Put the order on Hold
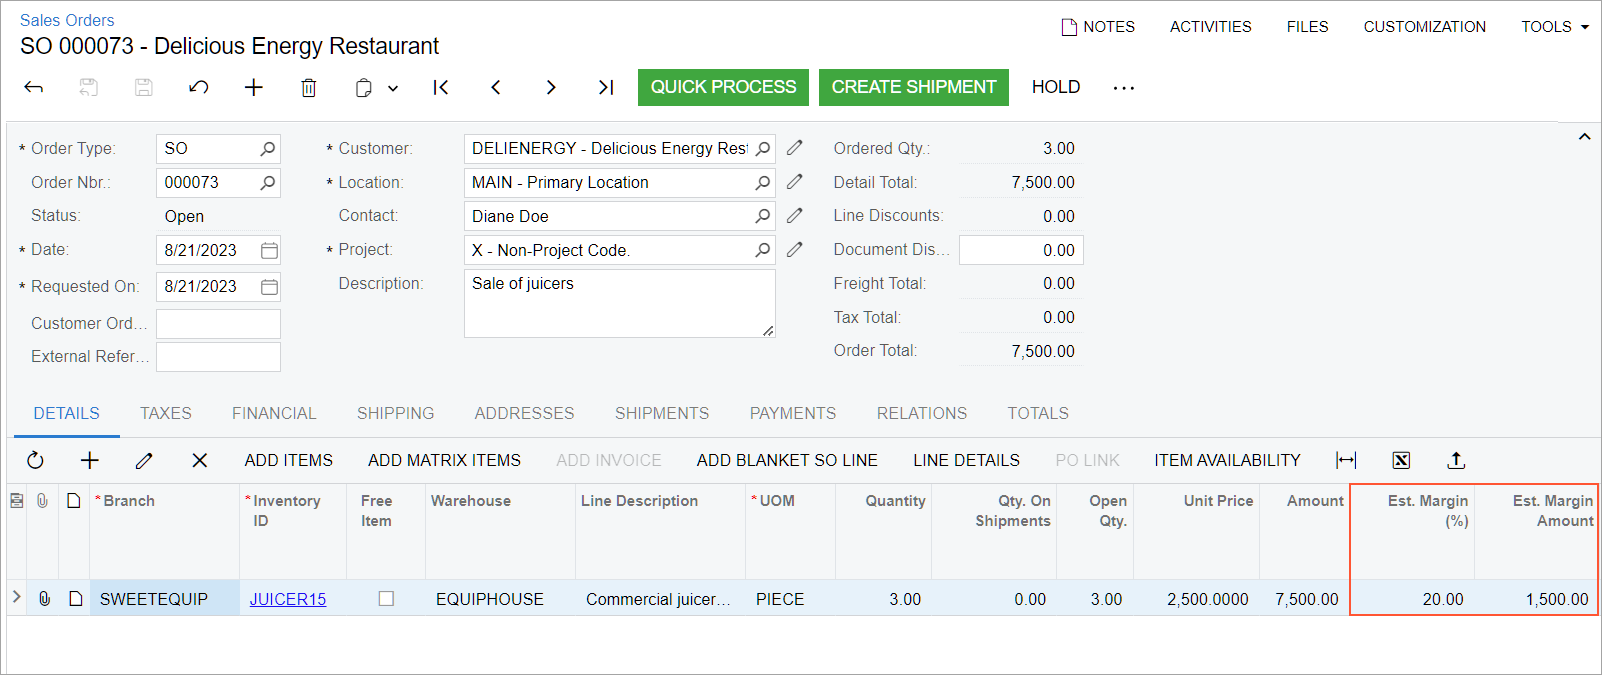 point(1056,87)
